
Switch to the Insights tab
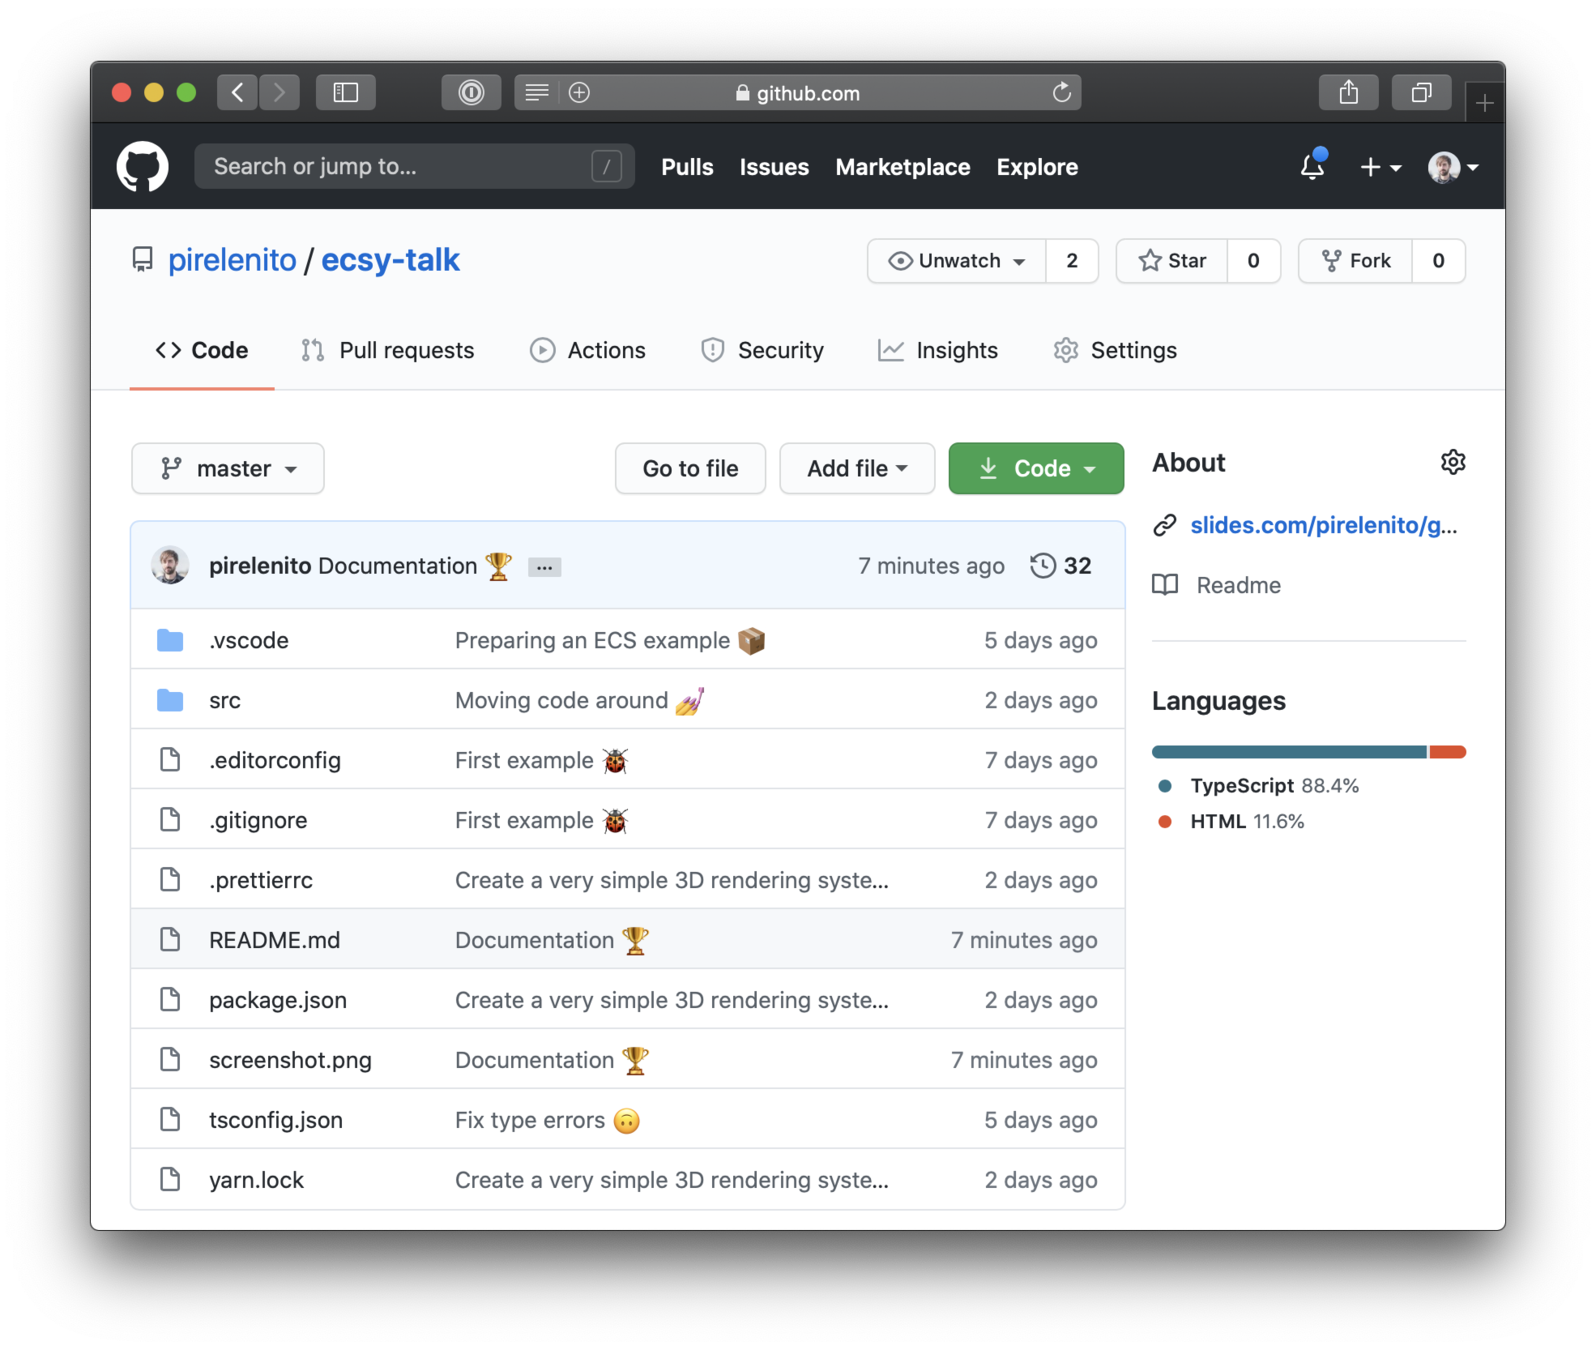pyautogui.click(x=938, y=350)
